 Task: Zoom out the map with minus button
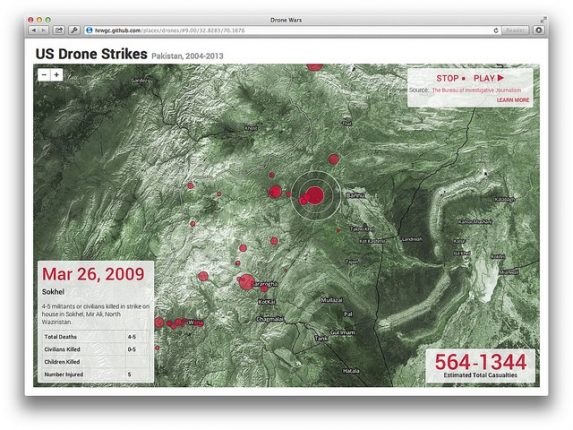pos(44,75)
